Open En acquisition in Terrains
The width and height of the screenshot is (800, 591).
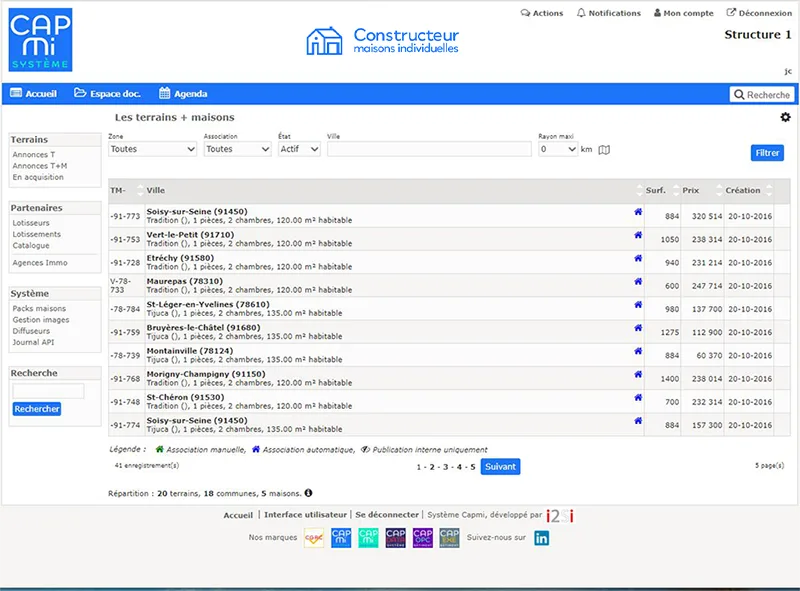(38, 177)
